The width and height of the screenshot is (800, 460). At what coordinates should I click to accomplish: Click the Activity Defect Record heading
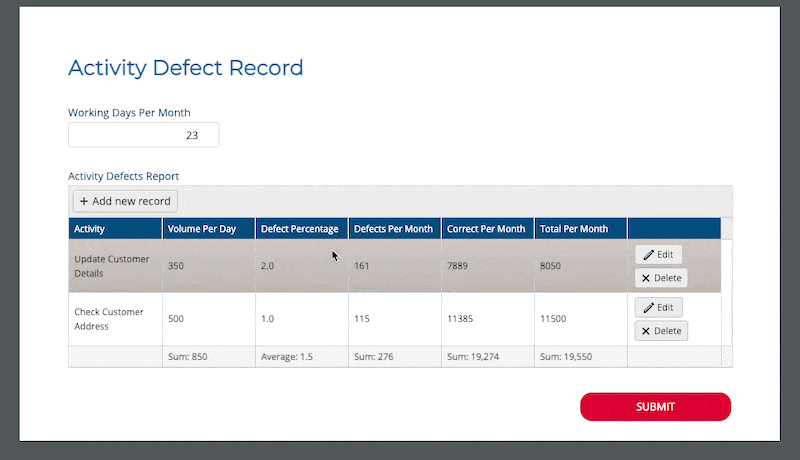pos(185,68)
